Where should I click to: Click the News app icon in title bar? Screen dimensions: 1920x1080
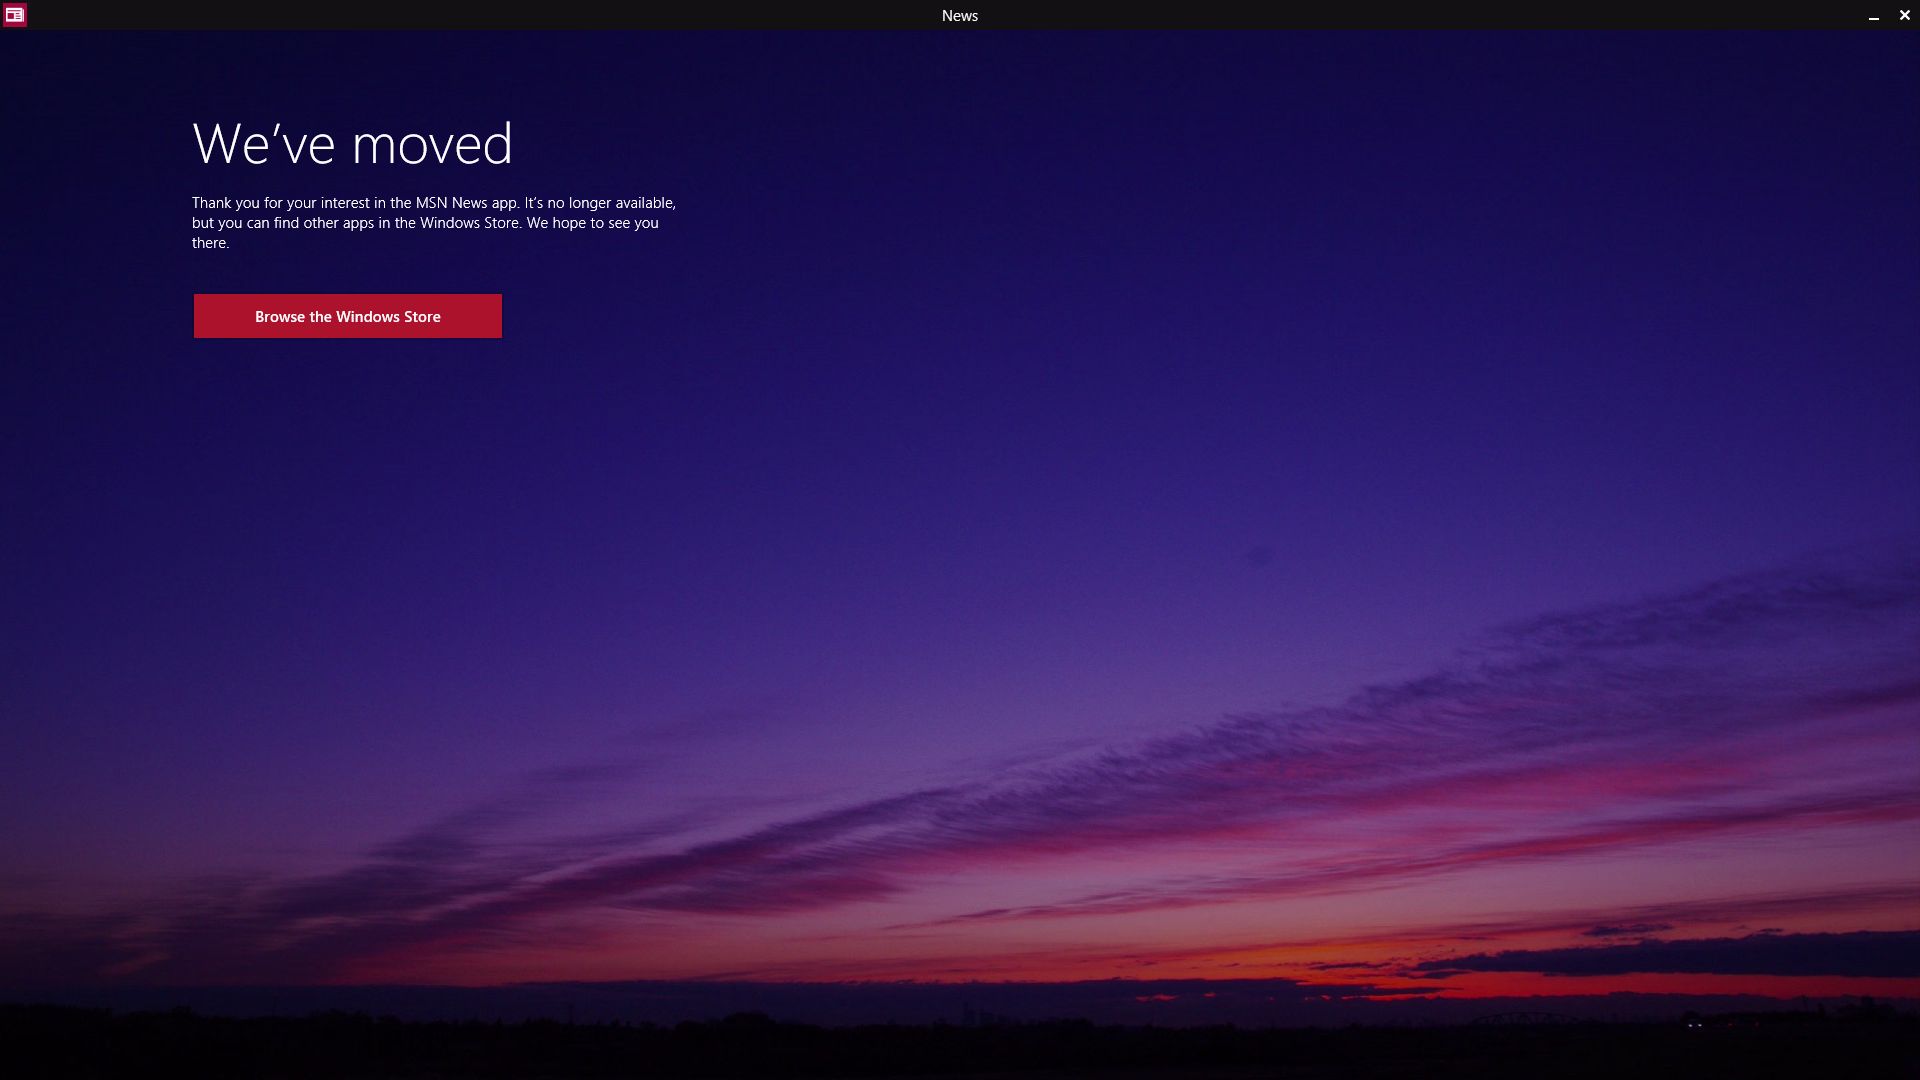pos(14,15)
